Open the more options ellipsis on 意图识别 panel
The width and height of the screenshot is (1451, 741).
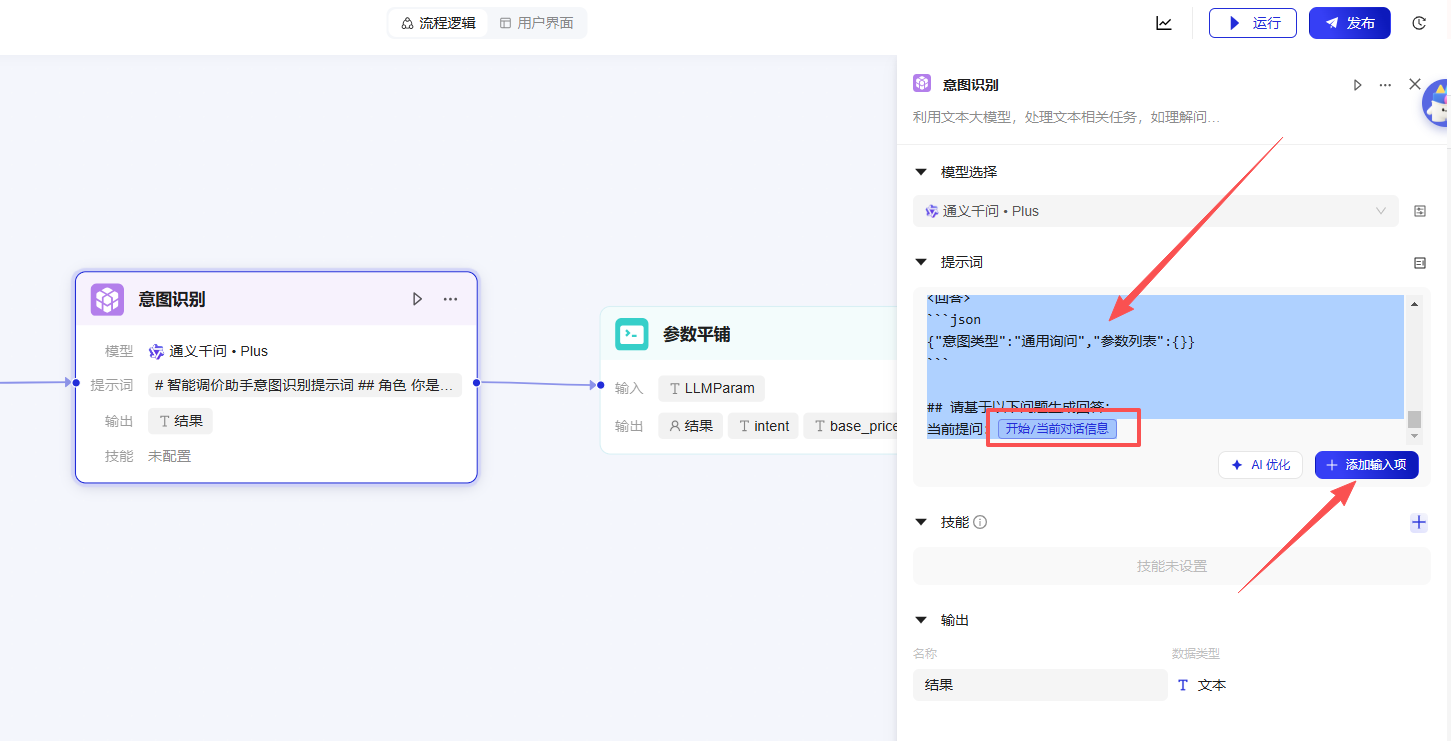1385,85
